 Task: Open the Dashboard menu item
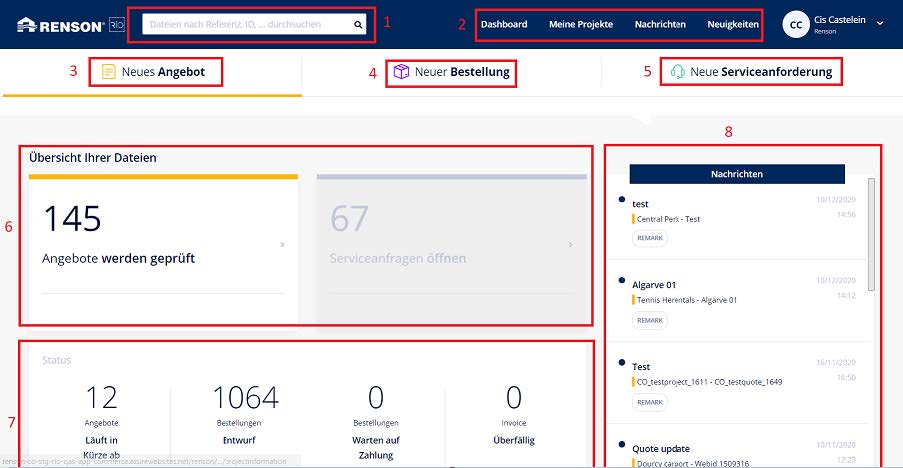[x=504, y=24]
